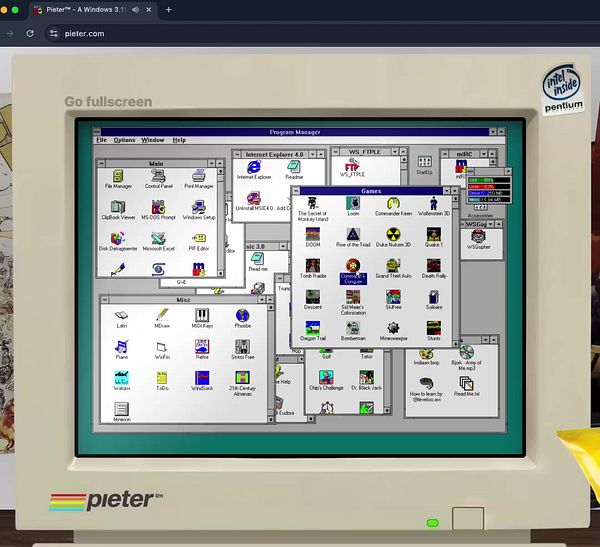This screenshot has width=600, height=547.
Task: Select the StartUp group icon
Action: 424,165
